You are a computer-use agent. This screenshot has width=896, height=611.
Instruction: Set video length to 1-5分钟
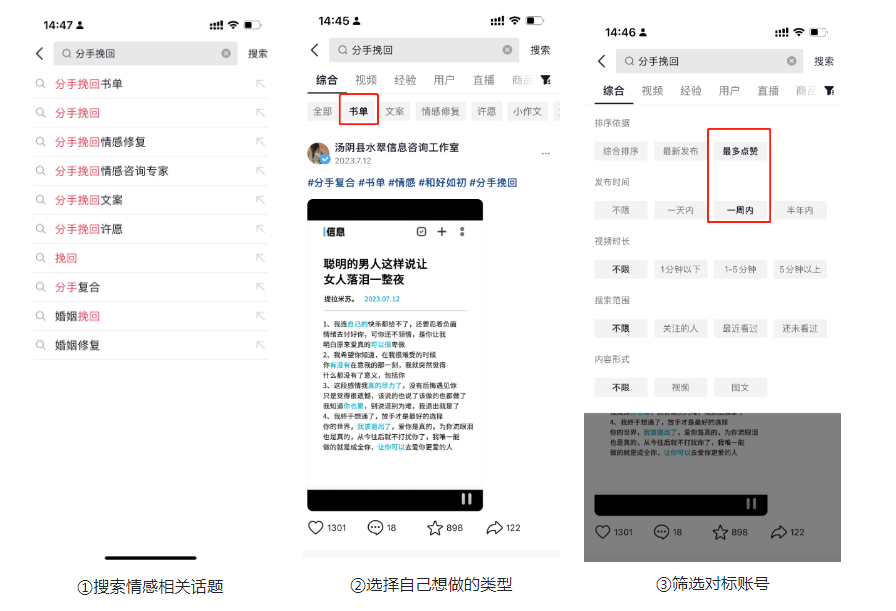tap(740, 269)
